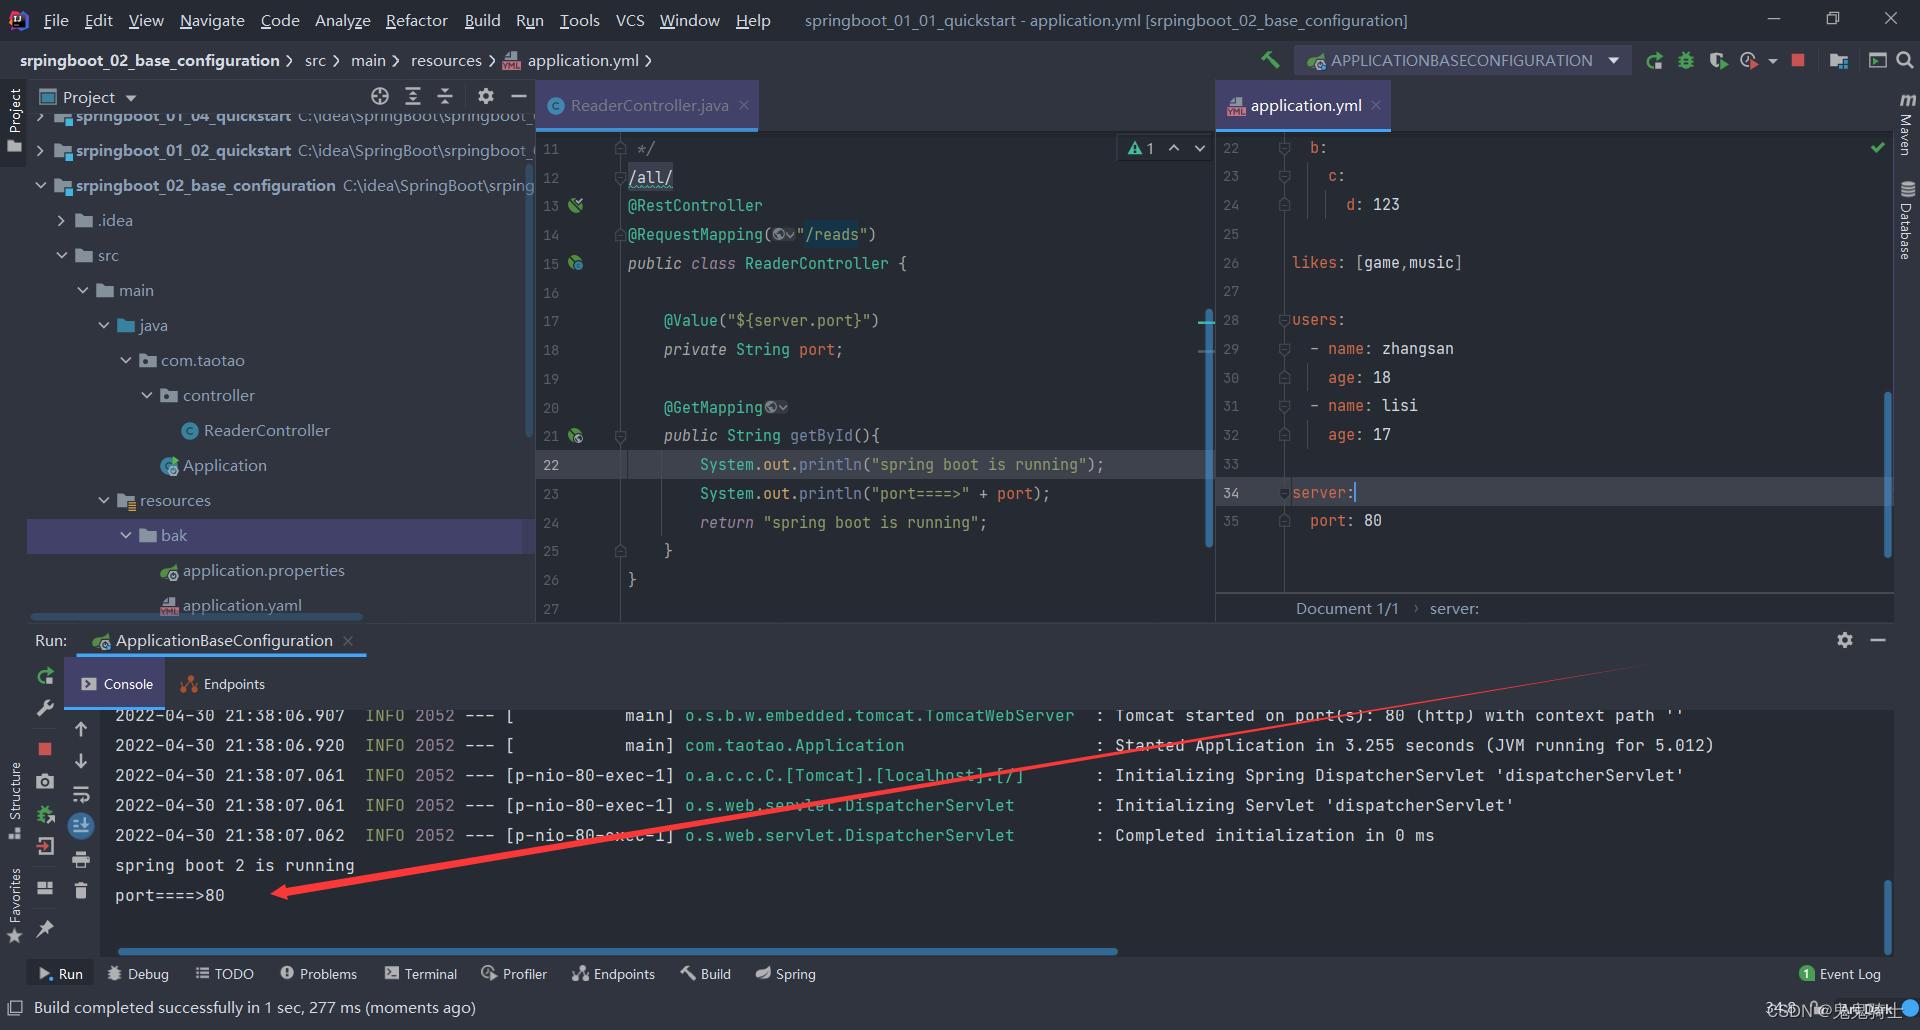Open the Terminal tool window
Image resolution: width=1920 pixels, height=1030 pixels.
point(421,974)
